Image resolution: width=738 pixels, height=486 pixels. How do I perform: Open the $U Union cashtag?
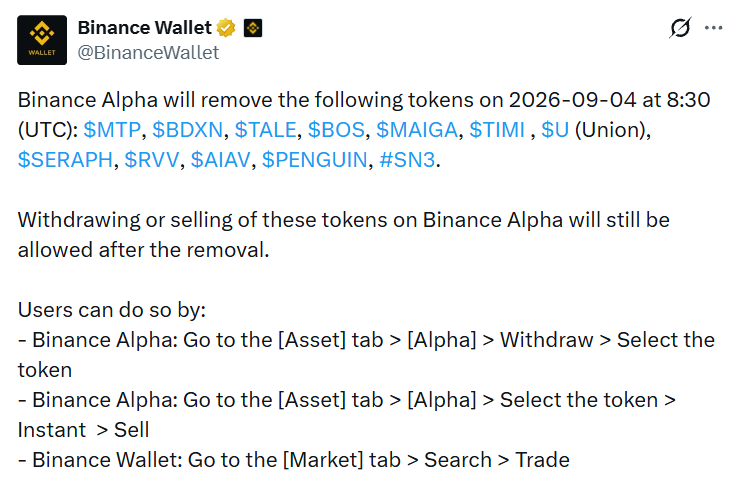pos(555,130)
